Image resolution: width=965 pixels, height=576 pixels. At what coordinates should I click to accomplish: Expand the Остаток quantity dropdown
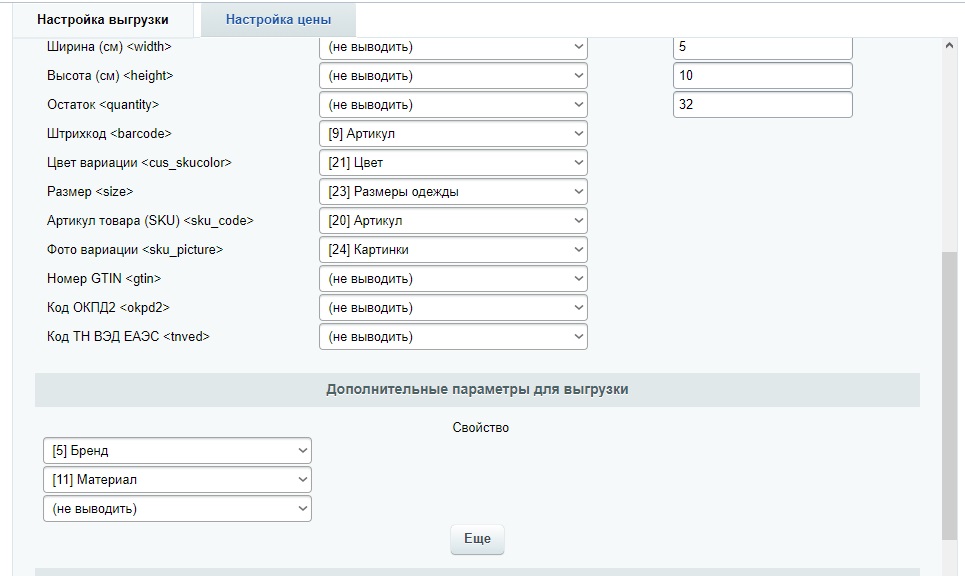(x=453, y=105)
